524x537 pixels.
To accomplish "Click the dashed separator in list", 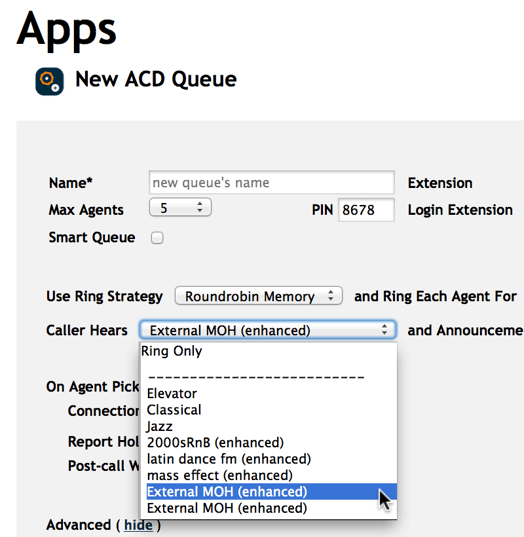I will (256, 377).
